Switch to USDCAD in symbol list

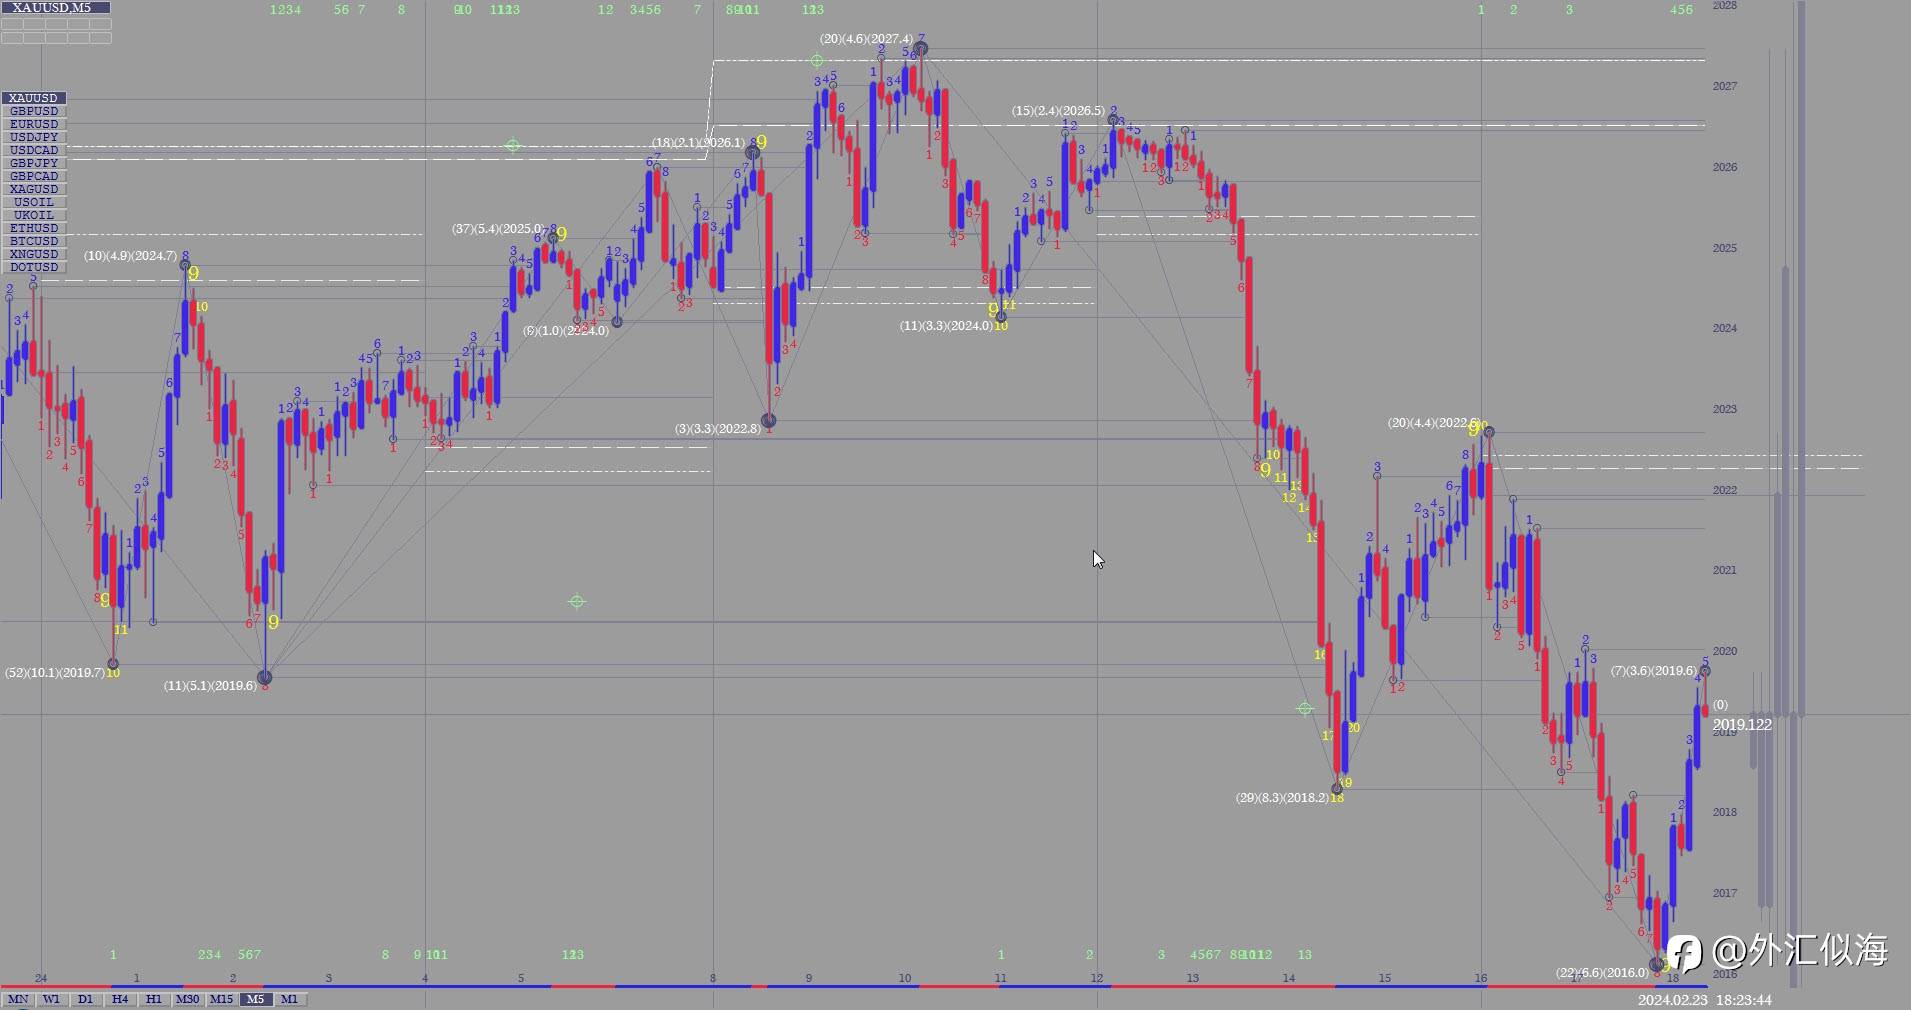[34, 150]
